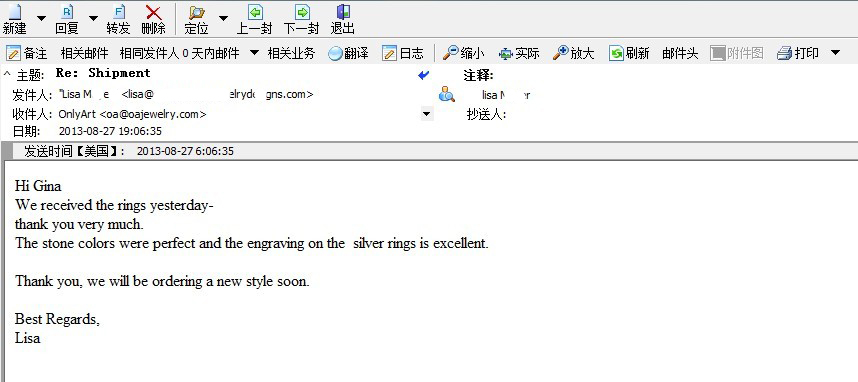Click the 备注 (Remarks) note icon
The width and height of the screenshot is (858, 382).
tap(13, 53)
